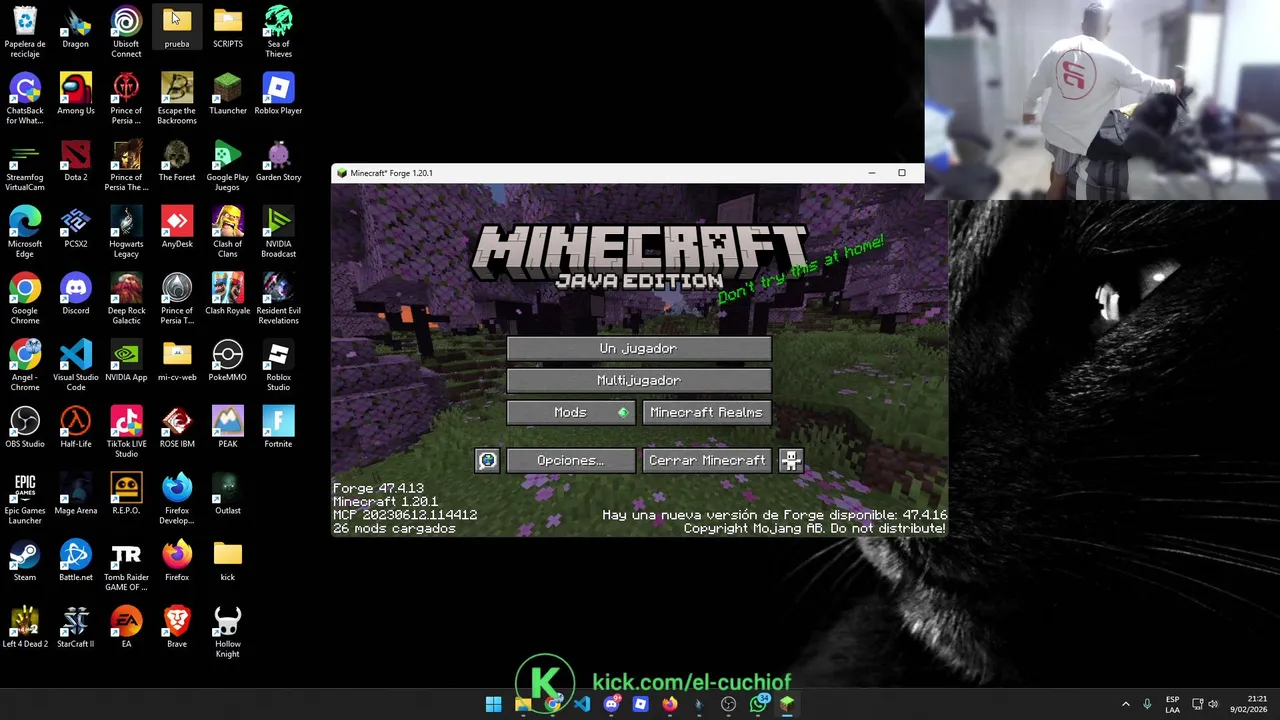Open Minecraft accessibility settings button

[791, 460]
